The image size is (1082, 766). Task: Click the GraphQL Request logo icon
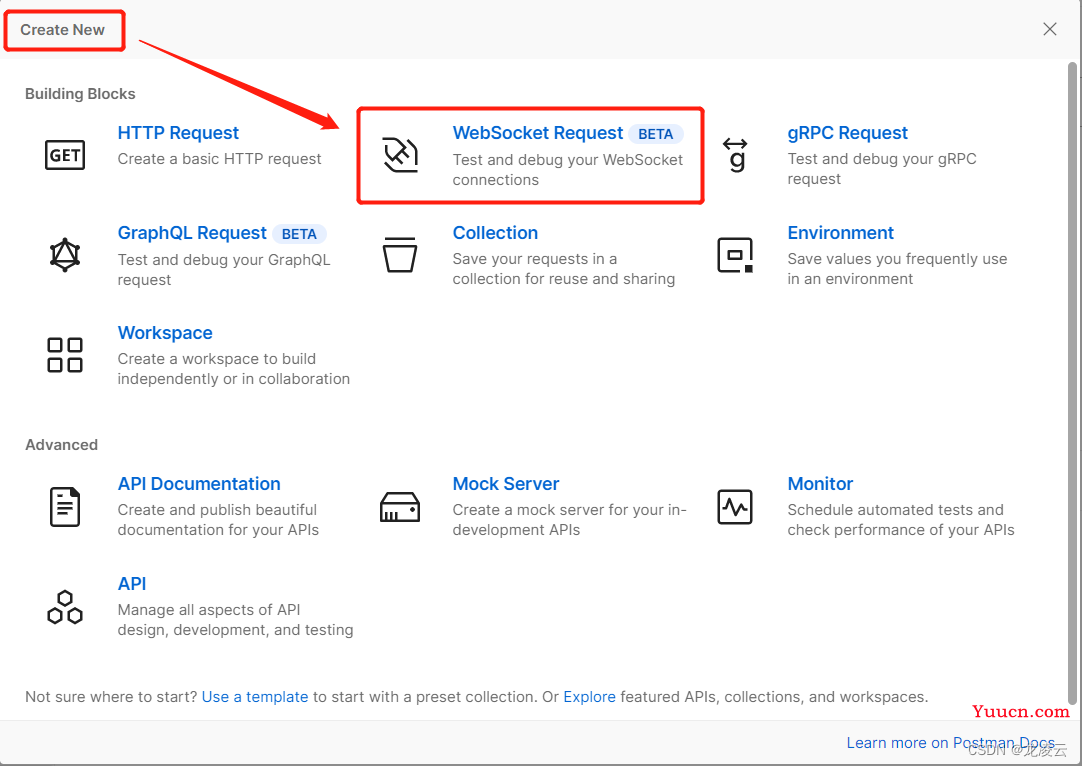[x=65, y=255]
